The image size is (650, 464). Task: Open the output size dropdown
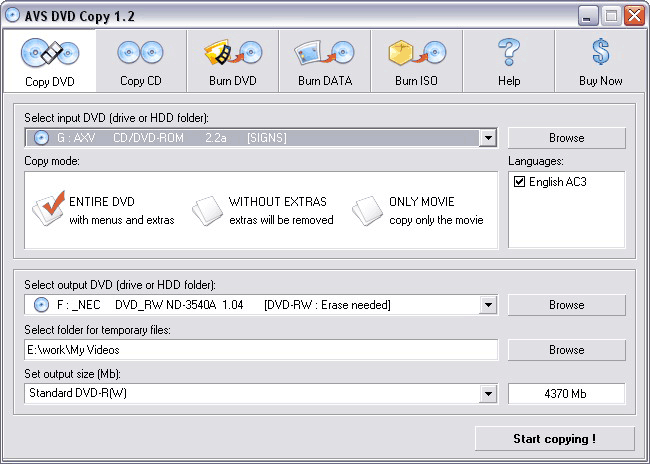[488, 394]
